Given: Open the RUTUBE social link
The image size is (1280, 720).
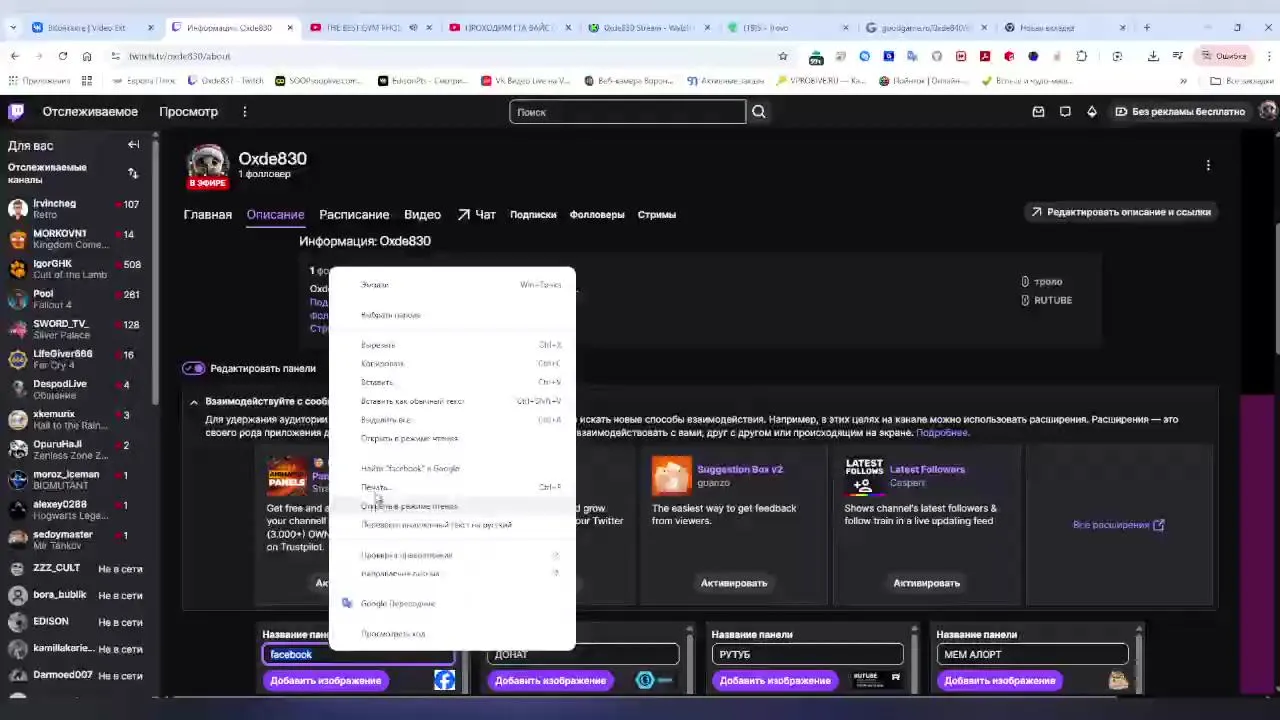Looking at the screenshot, I should [x=1047, y=300].
